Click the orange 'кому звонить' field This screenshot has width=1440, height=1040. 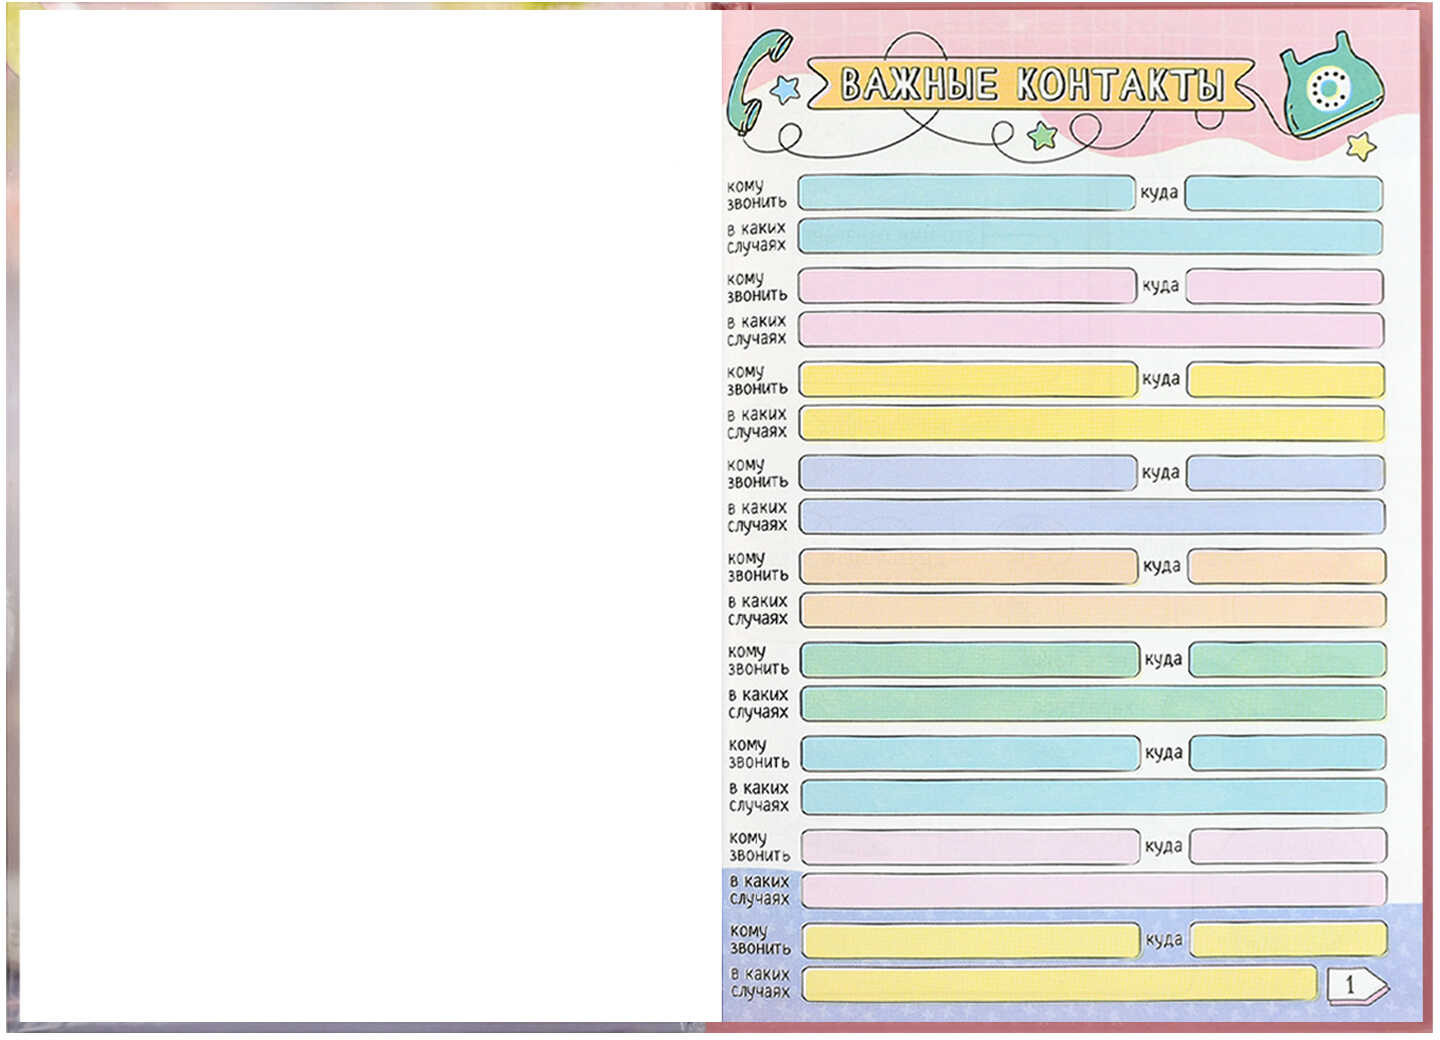968,566
